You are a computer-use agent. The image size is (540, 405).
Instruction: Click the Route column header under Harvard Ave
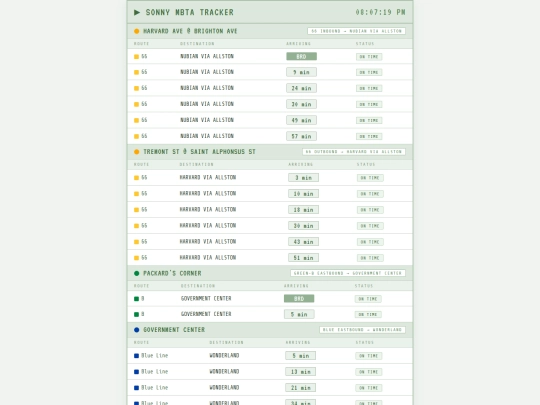click(142, 44)
